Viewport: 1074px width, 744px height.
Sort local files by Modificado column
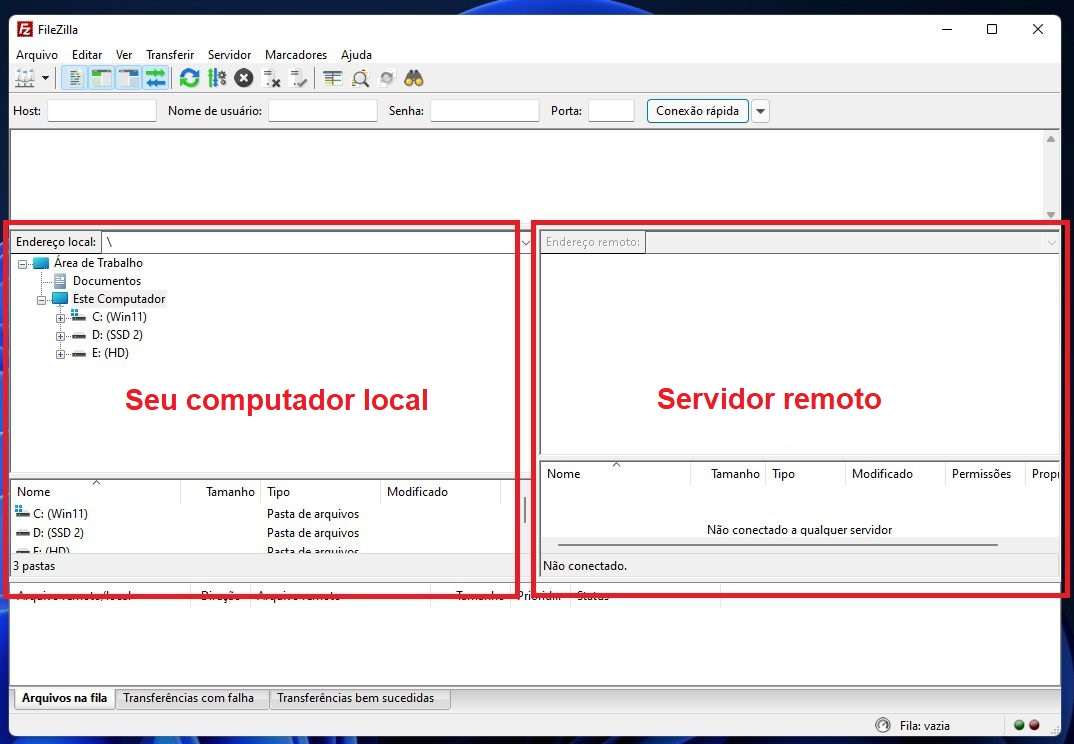441,492
